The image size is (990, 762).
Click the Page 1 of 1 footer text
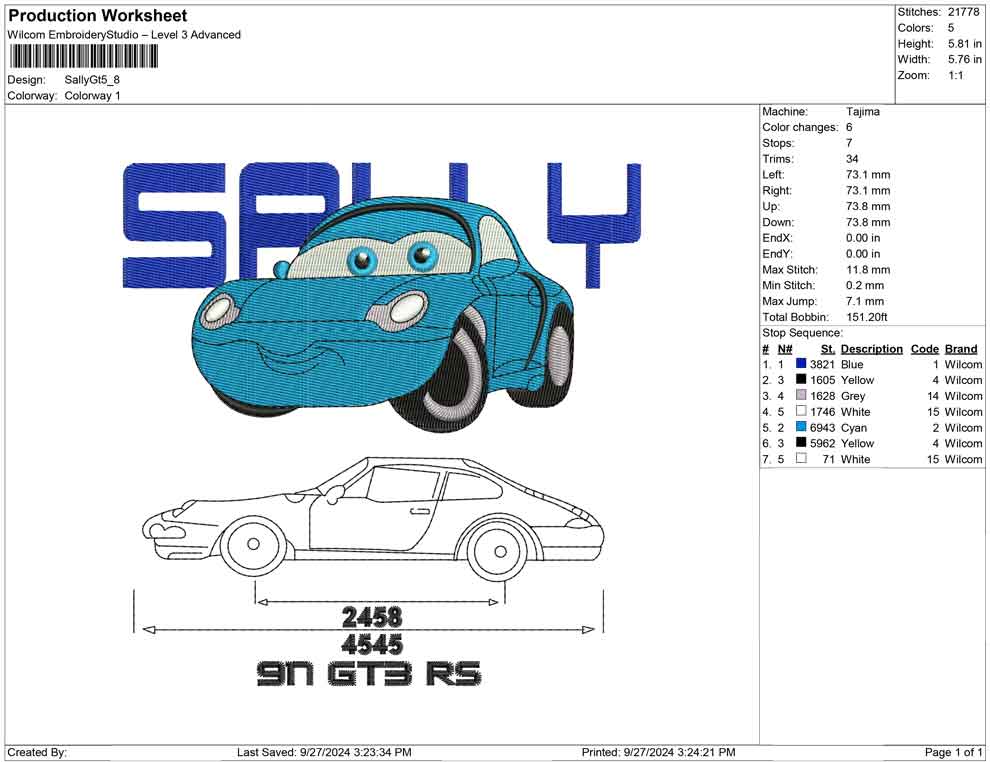954,752
